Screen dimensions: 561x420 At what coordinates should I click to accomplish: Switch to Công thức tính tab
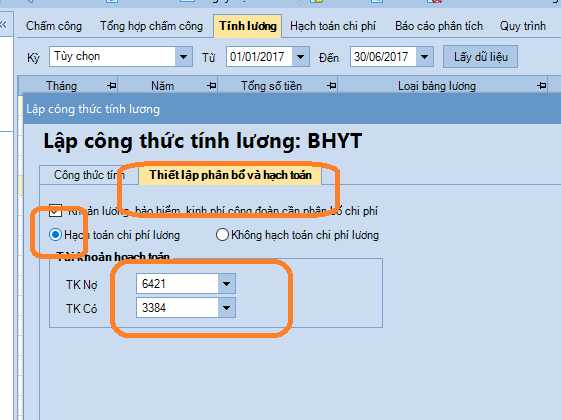tap(89, 175)
